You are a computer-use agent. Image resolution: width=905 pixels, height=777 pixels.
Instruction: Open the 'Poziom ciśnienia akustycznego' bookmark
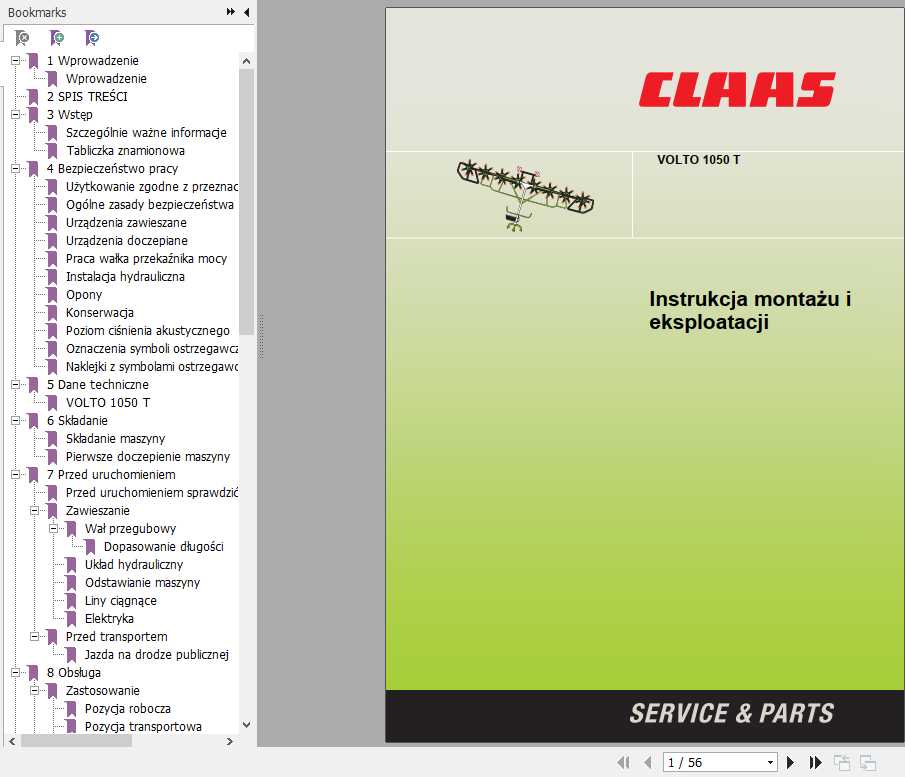point(148,330)
